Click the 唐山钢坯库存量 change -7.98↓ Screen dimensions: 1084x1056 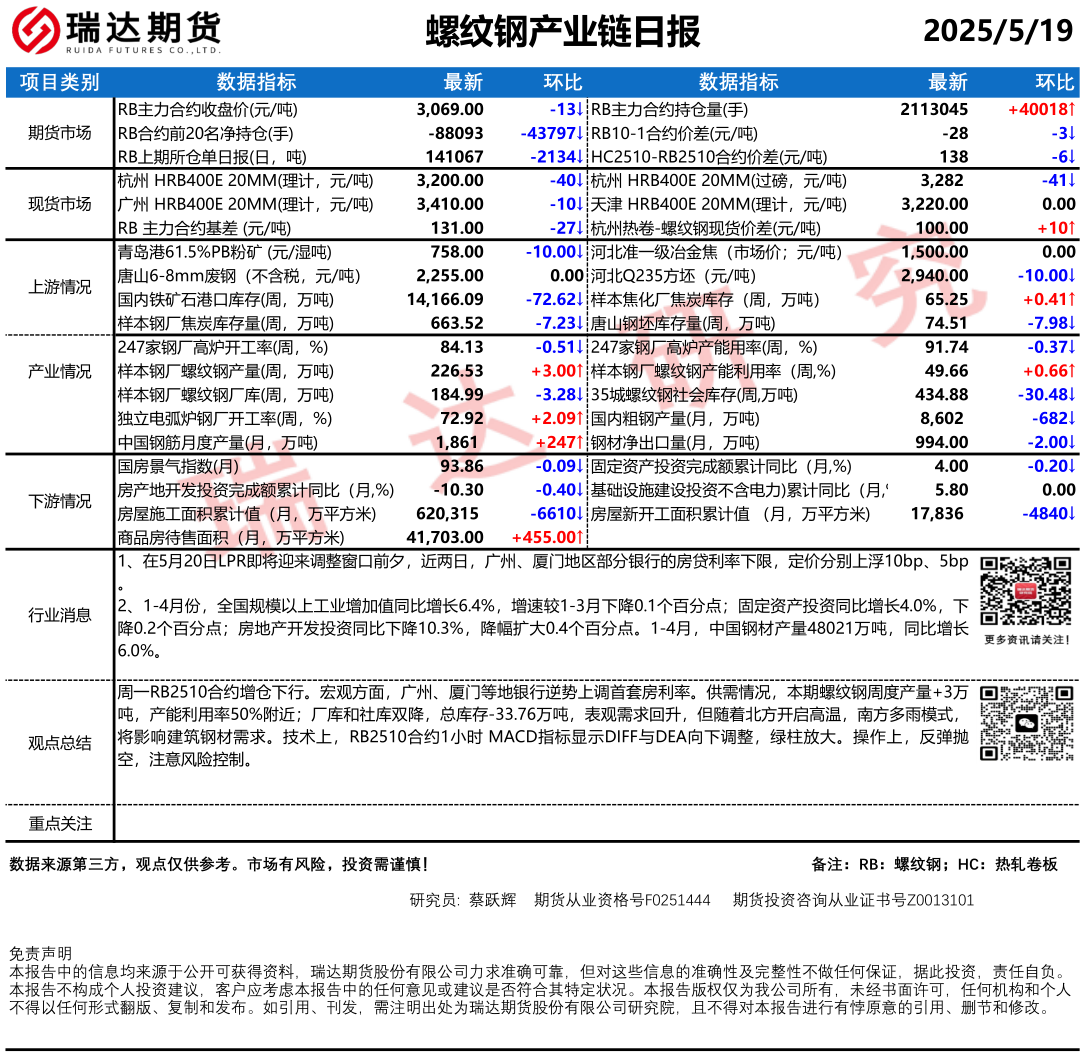pyautogui.click(x=1052, y=324)
